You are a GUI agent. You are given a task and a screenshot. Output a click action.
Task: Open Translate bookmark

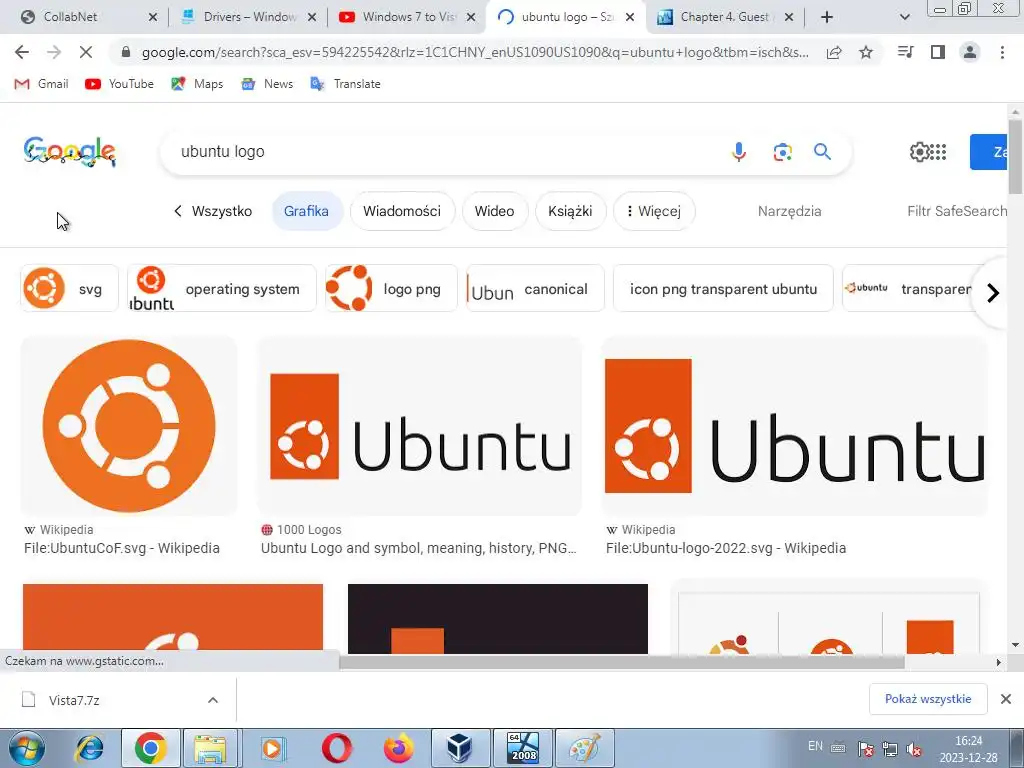(x=345, y=84)
